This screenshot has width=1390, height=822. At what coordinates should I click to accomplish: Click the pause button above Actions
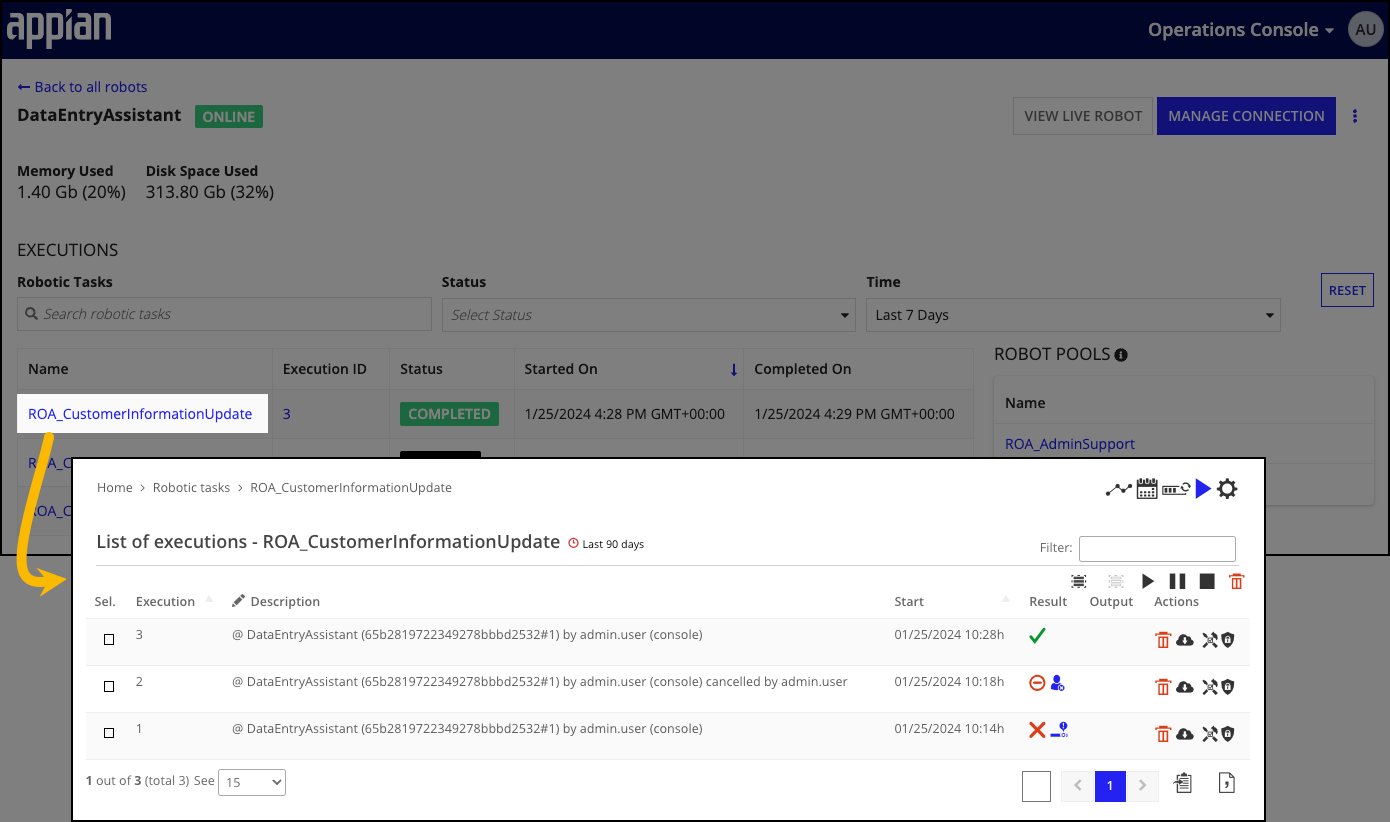(1178, 581)
